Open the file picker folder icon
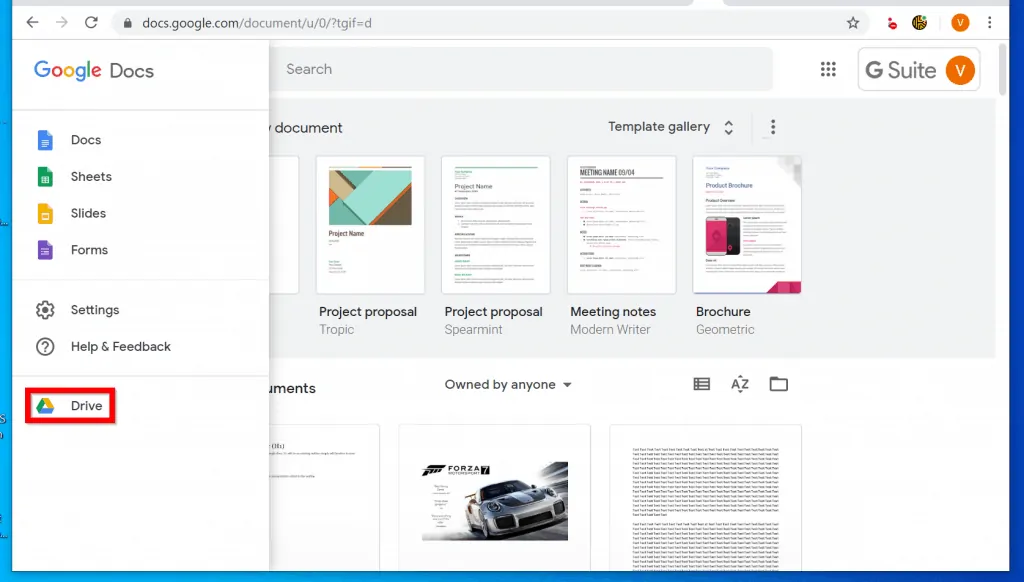 click(x=779, y=383)
